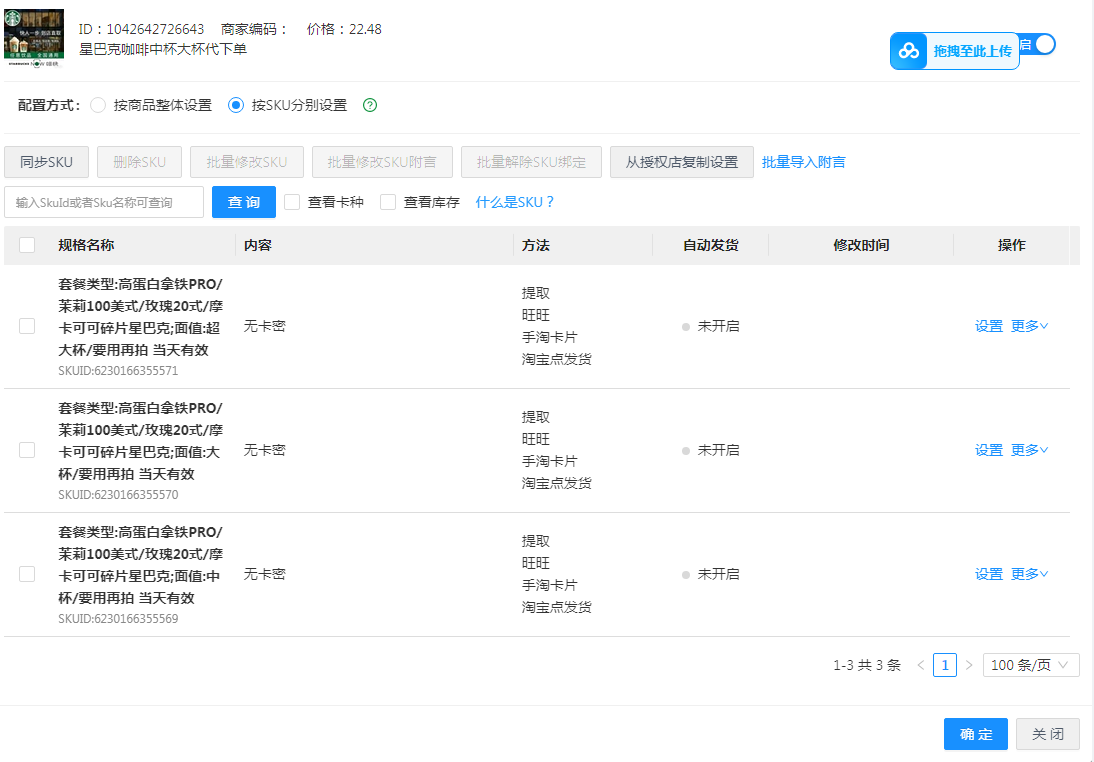
Task: Tick the select-all checkbox in table header
Action: pyautogui.click(x=27, y=245)
